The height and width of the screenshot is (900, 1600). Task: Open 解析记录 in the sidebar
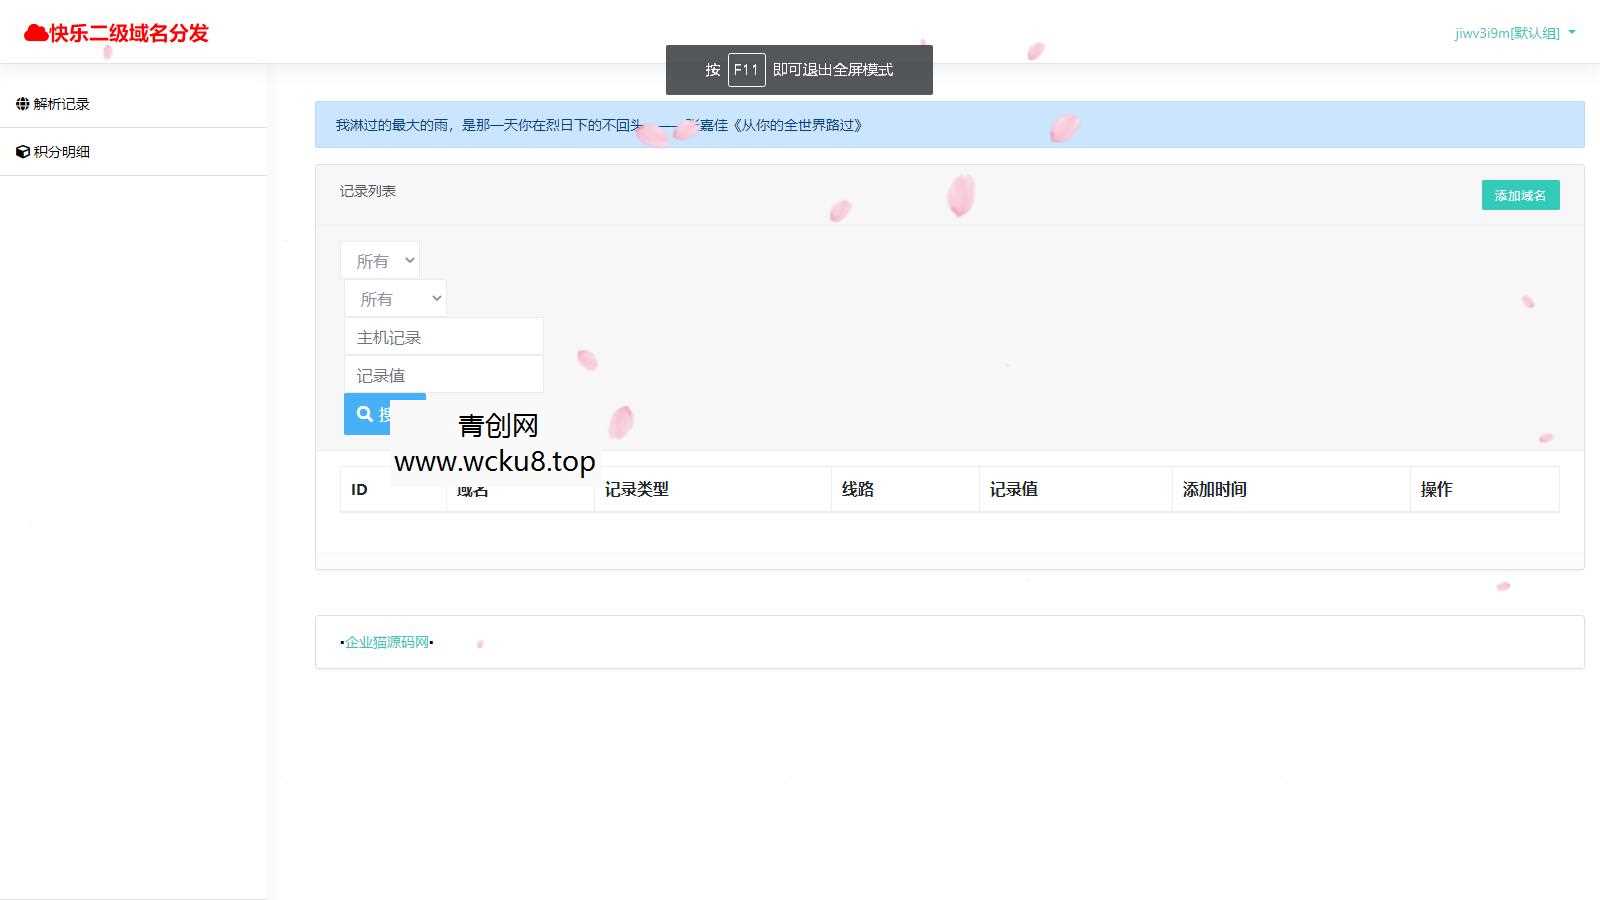[x=62, y=104]
